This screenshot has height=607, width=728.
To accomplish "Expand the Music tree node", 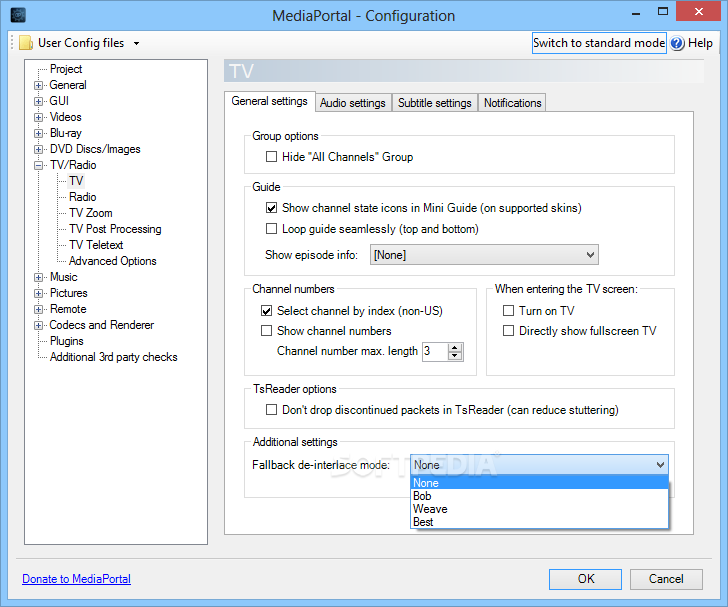I will 39,277.
